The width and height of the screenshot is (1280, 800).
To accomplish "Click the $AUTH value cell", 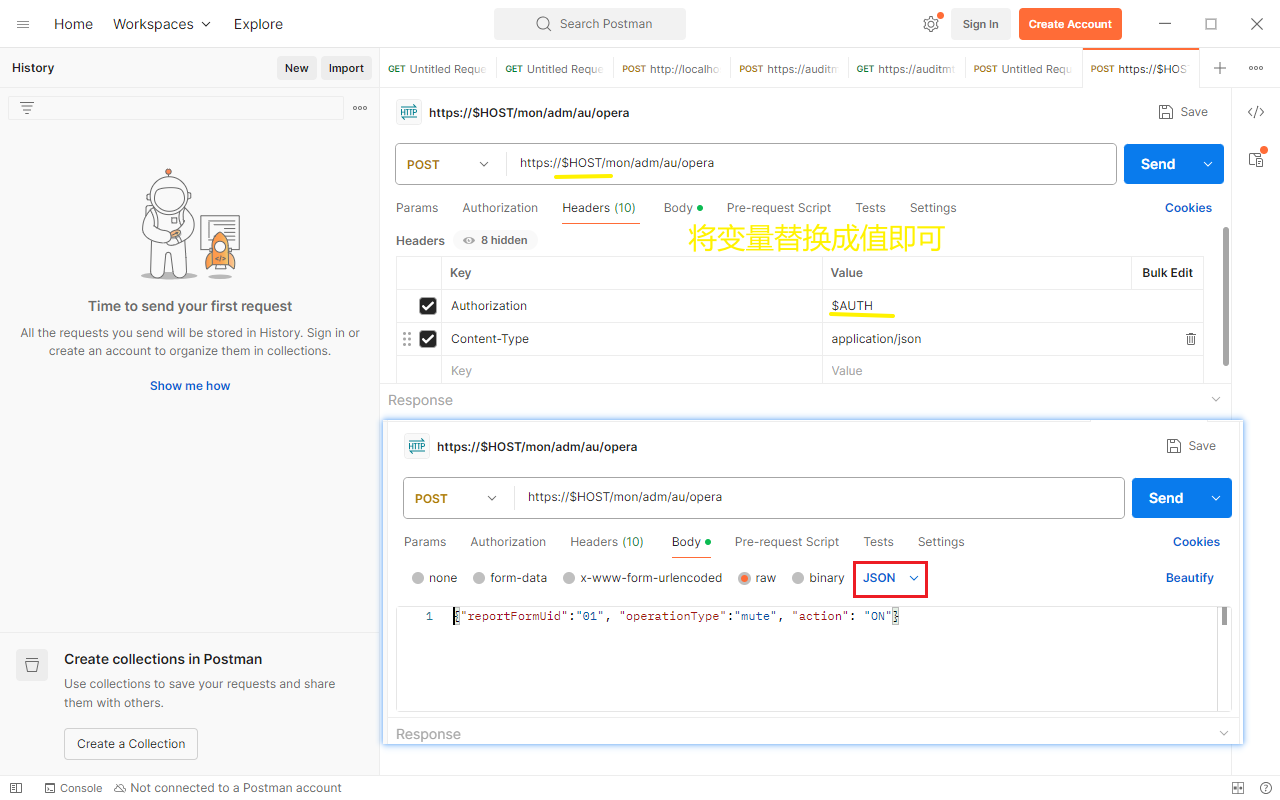I will point(1012,306).
